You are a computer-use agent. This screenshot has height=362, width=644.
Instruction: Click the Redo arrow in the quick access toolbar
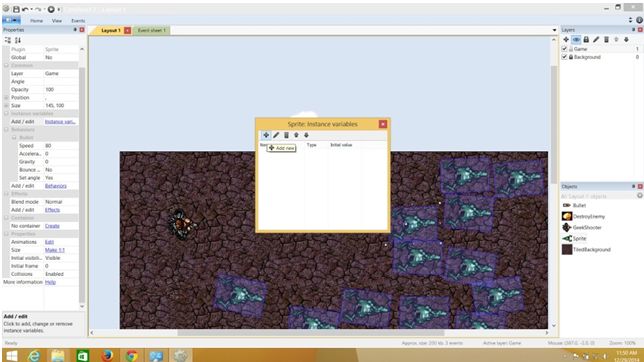tap(38, 9)
